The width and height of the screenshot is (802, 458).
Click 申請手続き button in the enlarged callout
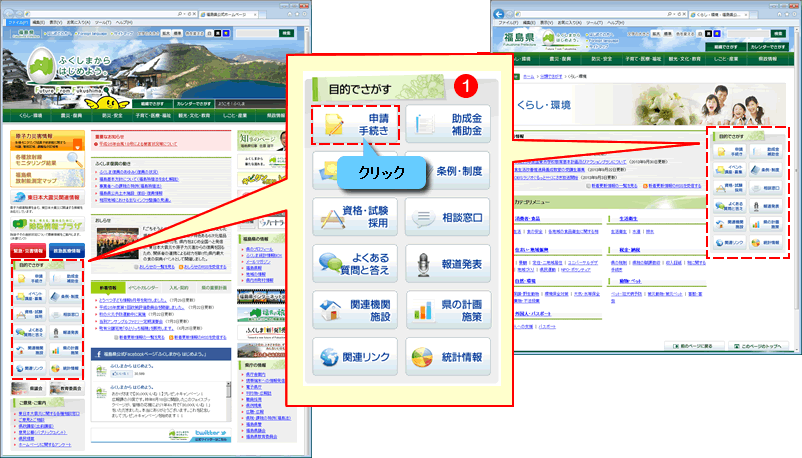[x=354, y=125]
